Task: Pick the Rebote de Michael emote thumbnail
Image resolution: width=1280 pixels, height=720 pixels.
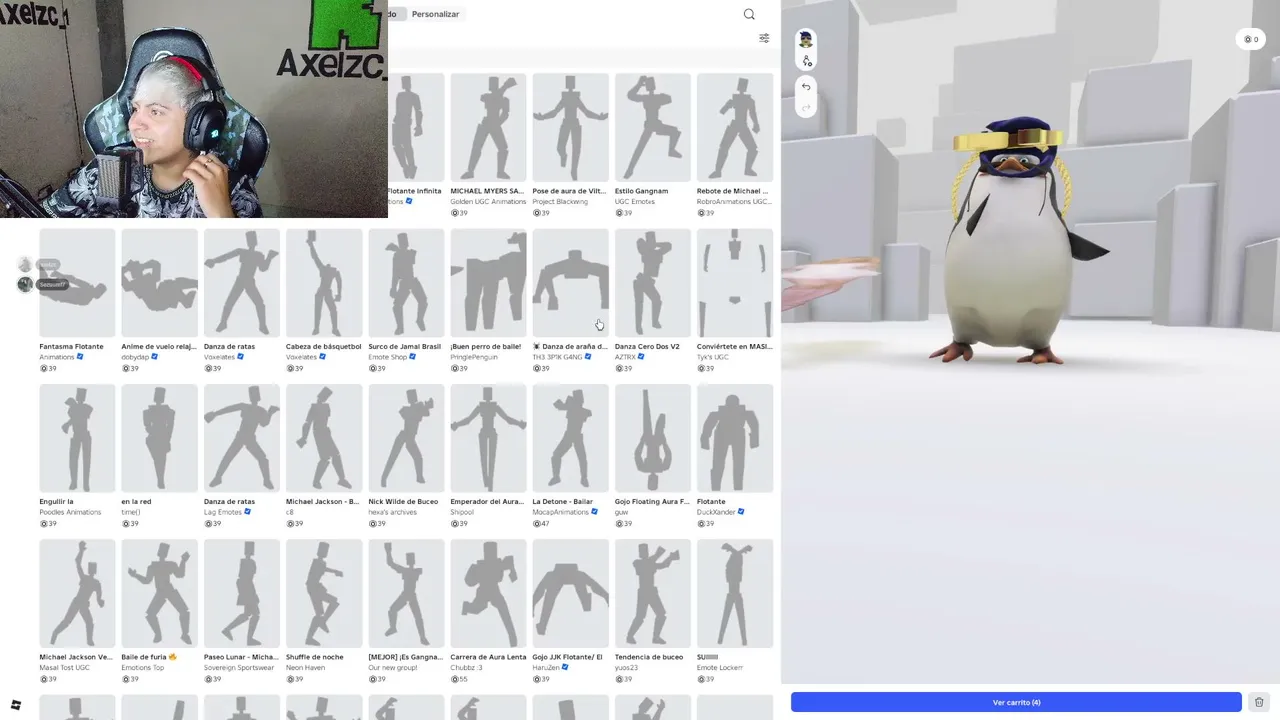Action: (x=735, y=127)
